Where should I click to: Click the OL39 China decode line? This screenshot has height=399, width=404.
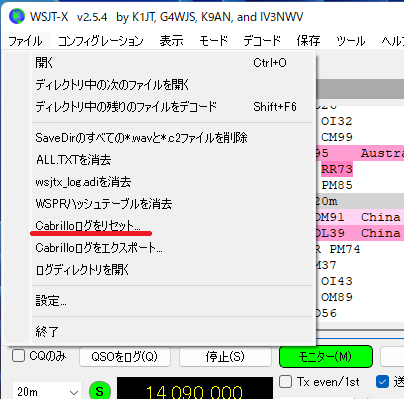coord(360,233)
